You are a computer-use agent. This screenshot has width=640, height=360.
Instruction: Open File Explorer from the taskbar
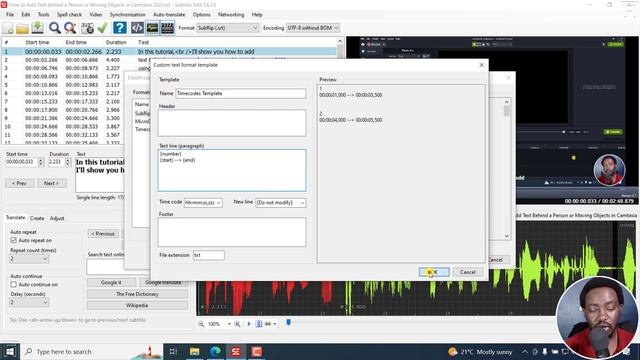pos(194,351)
